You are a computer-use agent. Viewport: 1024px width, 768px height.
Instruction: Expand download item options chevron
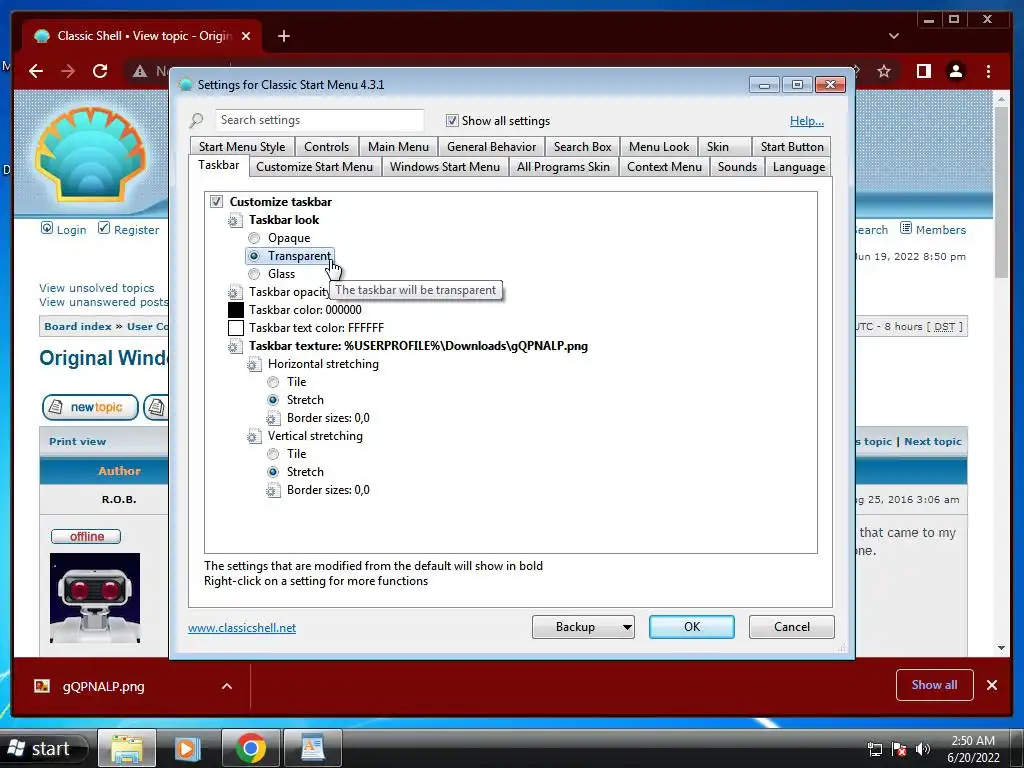(227, 686)
